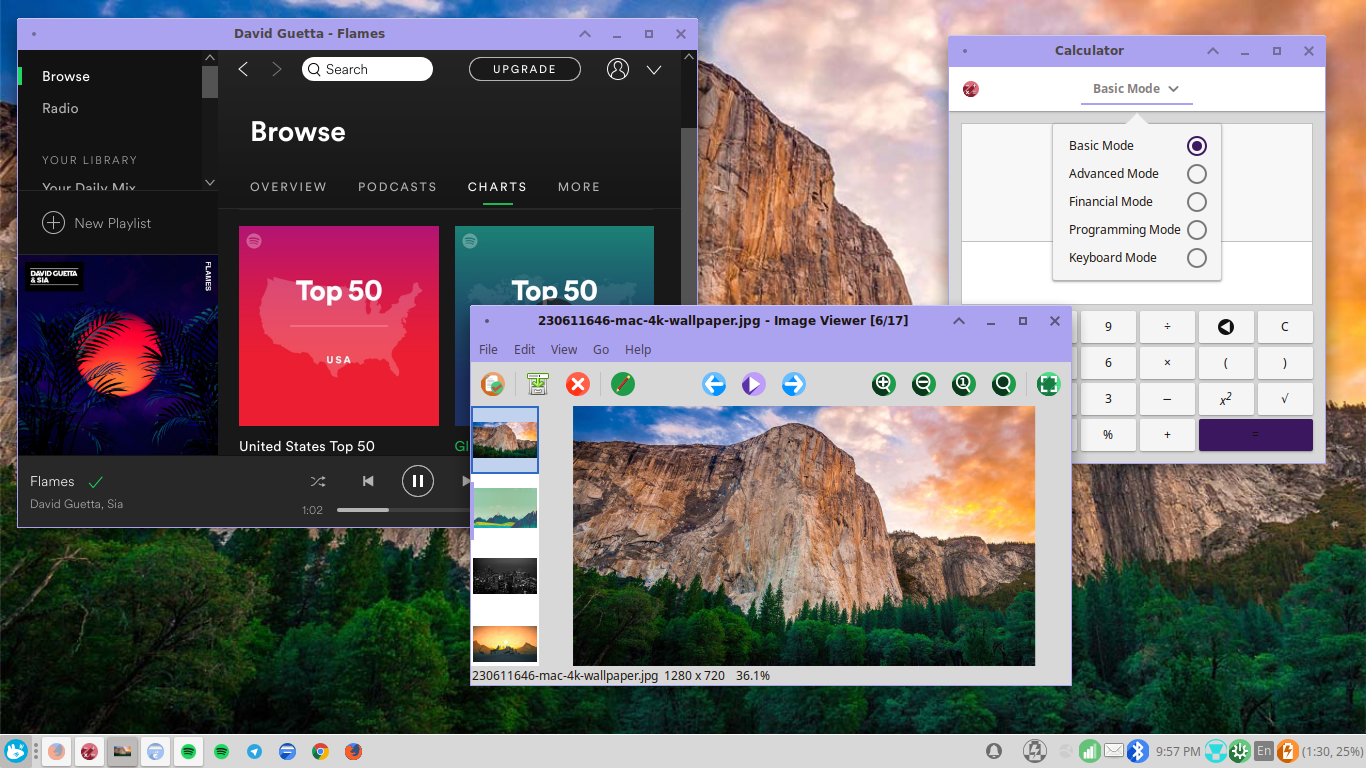Open the United States Top 50 title link
The height and width of the screenshot is (768, 1366).
[x=307, y=447]
